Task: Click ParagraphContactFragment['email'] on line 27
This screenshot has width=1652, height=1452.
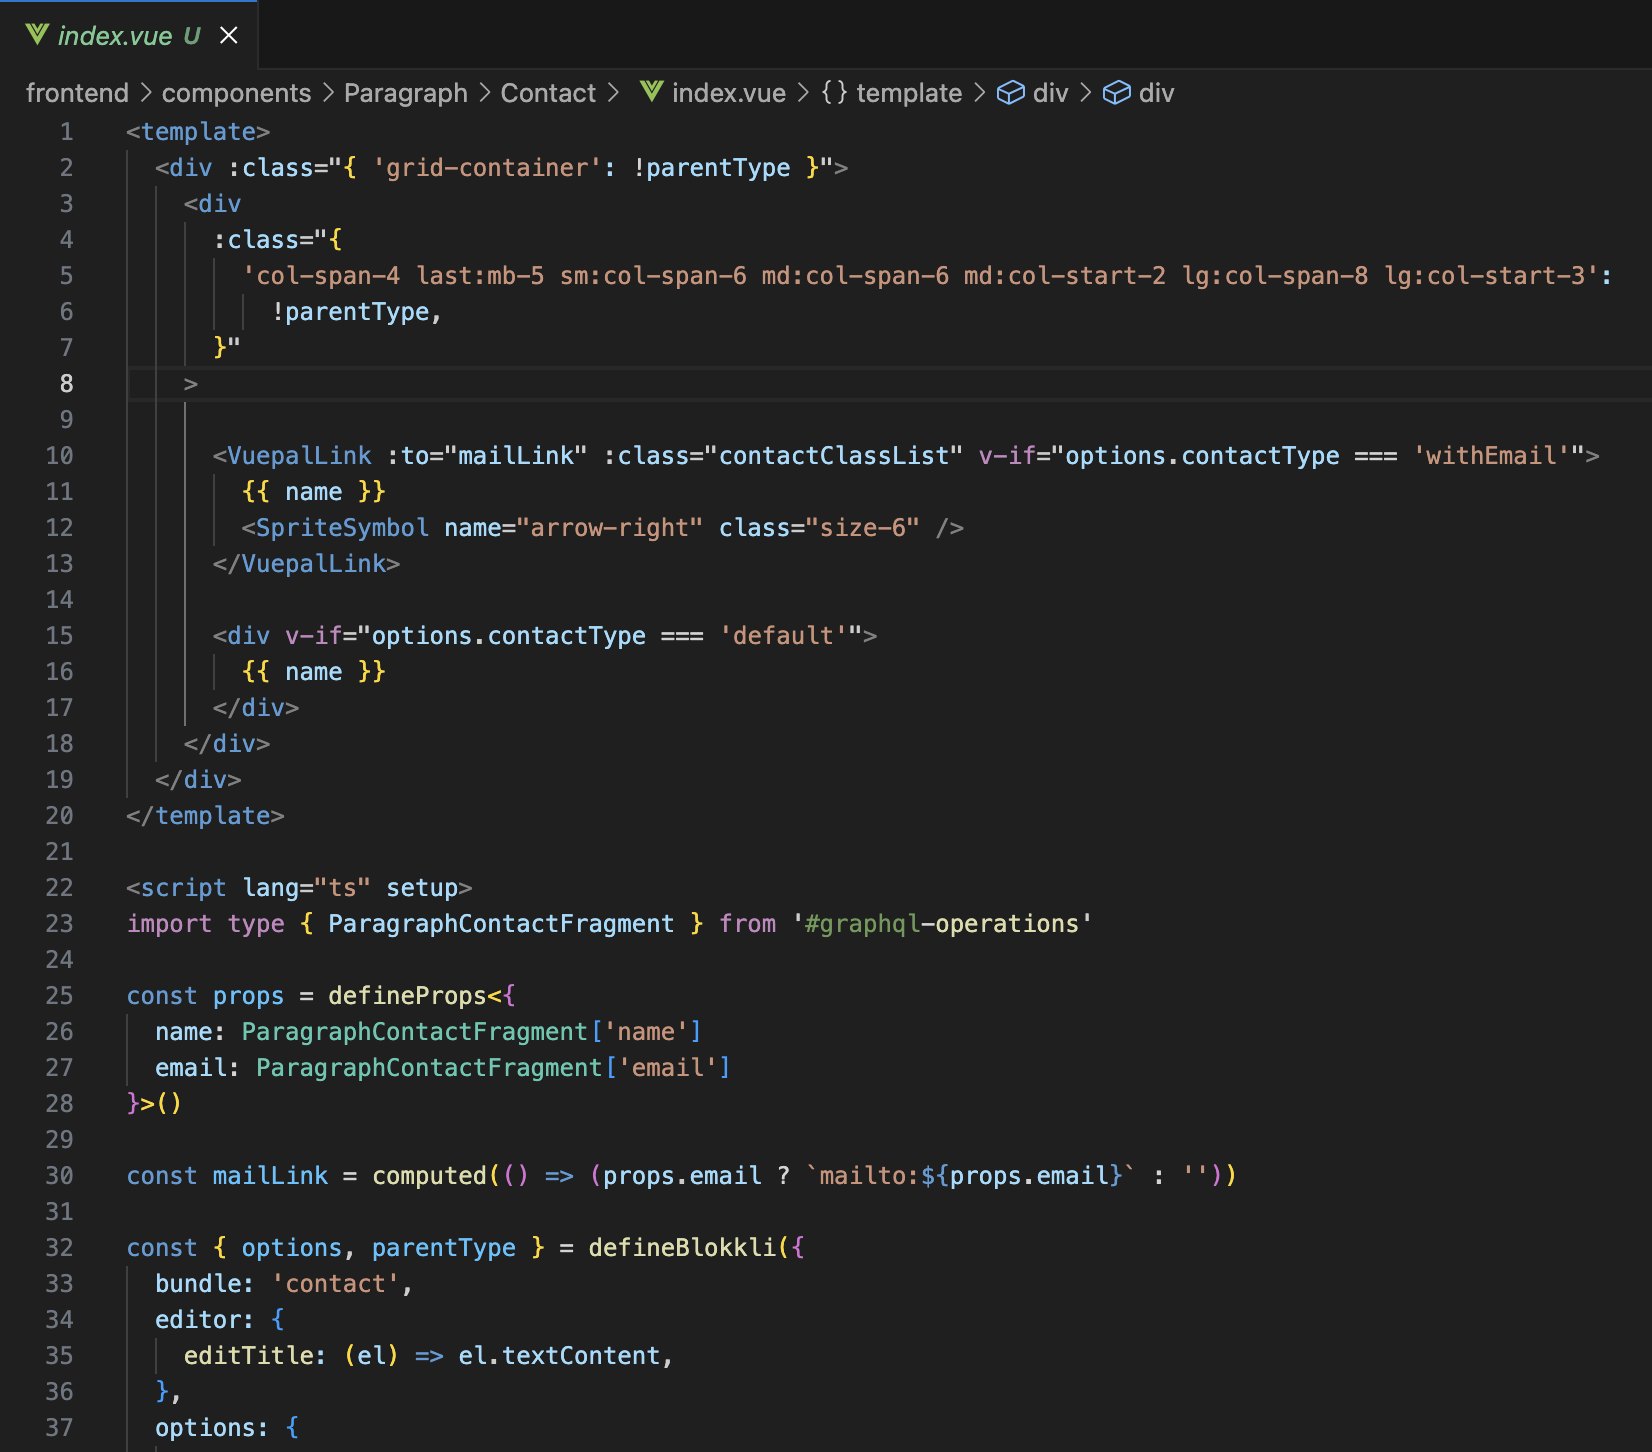Action: pyautogui.click(x=493, y=1068)
